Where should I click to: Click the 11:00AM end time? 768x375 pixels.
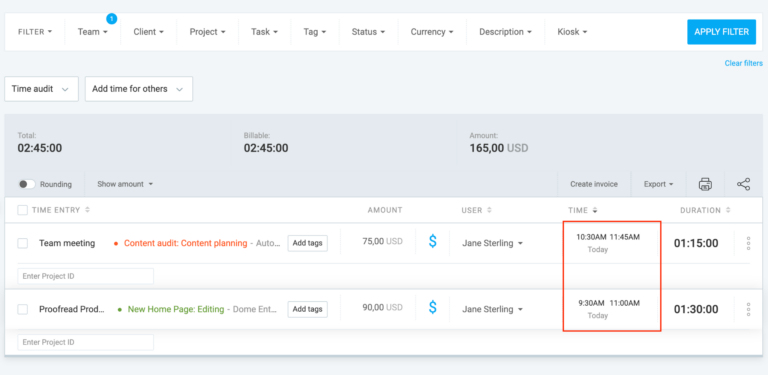pyautogui.click(x=624, y=303)
